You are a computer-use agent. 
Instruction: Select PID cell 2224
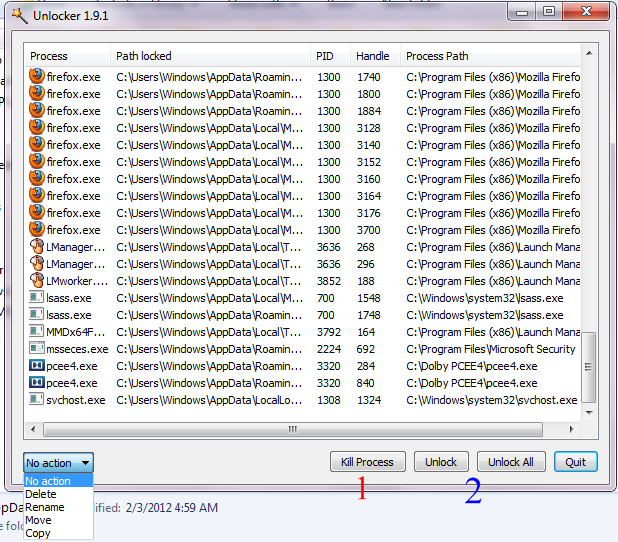(329, 349)
